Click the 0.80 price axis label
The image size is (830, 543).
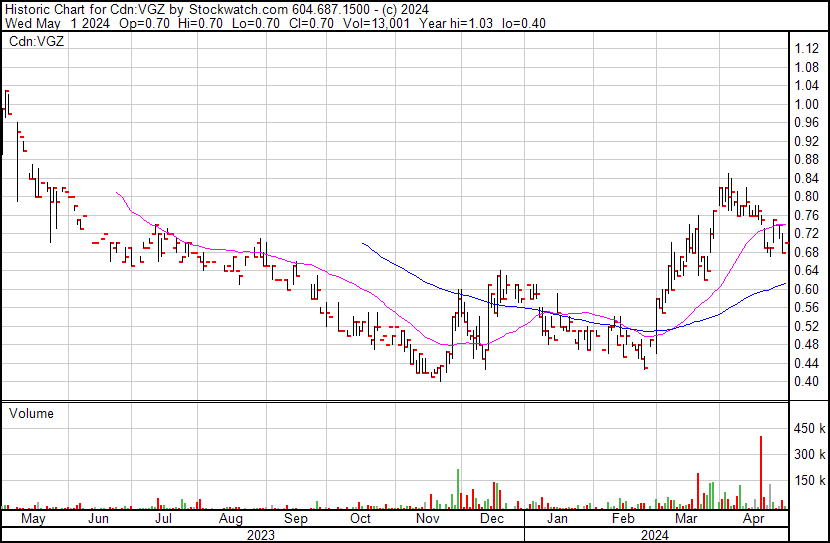tap(806, 196)
